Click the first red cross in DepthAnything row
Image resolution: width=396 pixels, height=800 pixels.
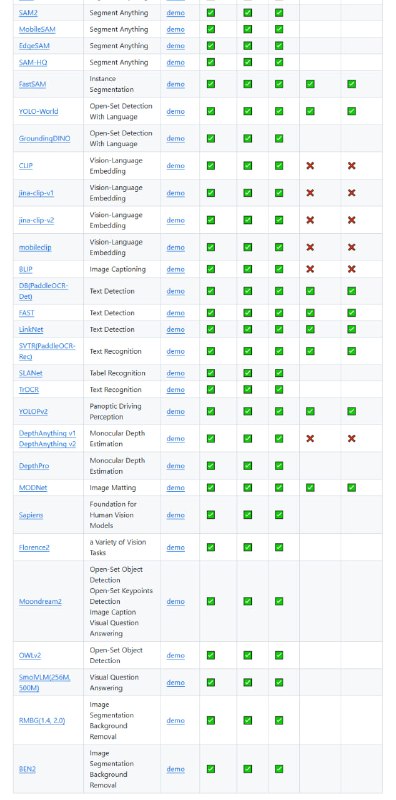pyautogui.click(x=310, y=438)
